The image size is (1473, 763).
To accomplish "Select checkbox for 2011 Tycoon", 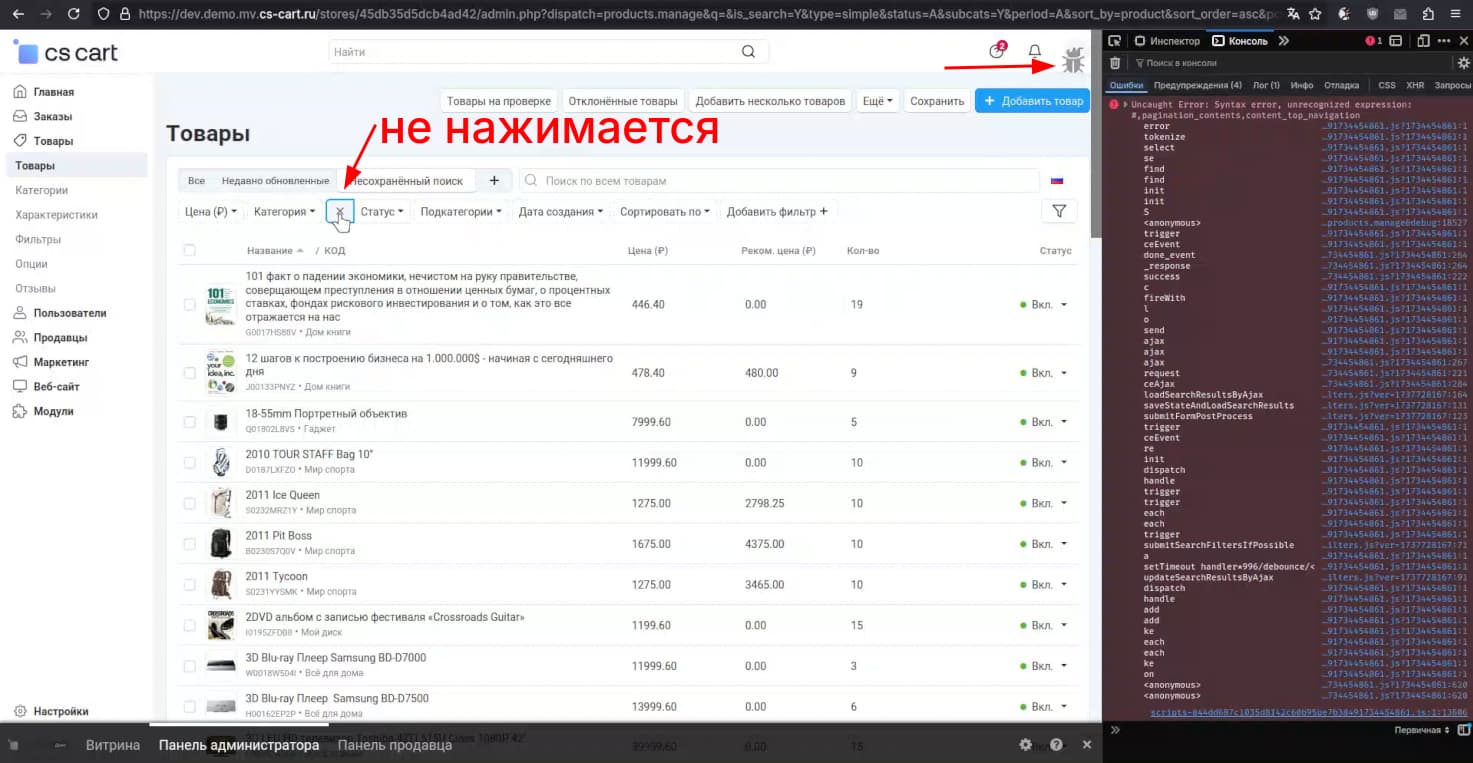I will pos(190,585).
